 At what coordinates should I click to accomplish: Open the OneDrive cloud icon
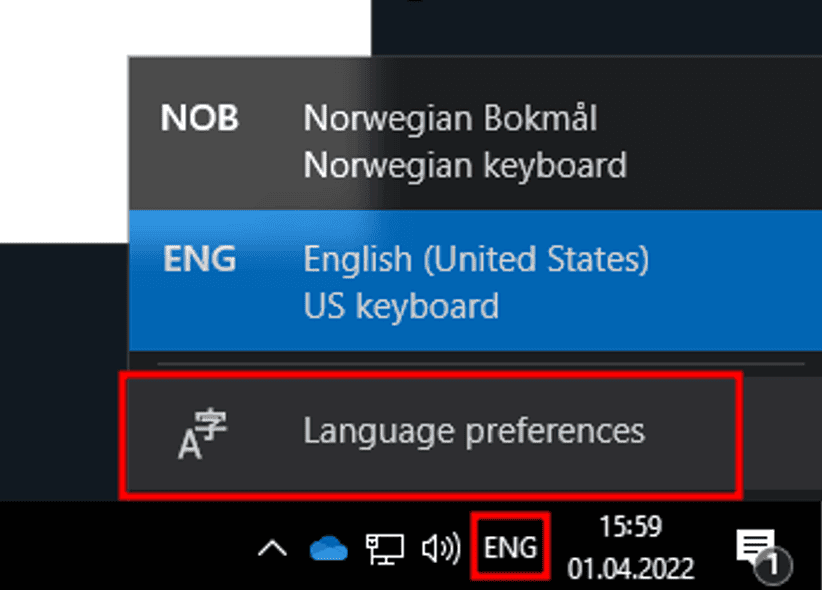pos(328,549)
